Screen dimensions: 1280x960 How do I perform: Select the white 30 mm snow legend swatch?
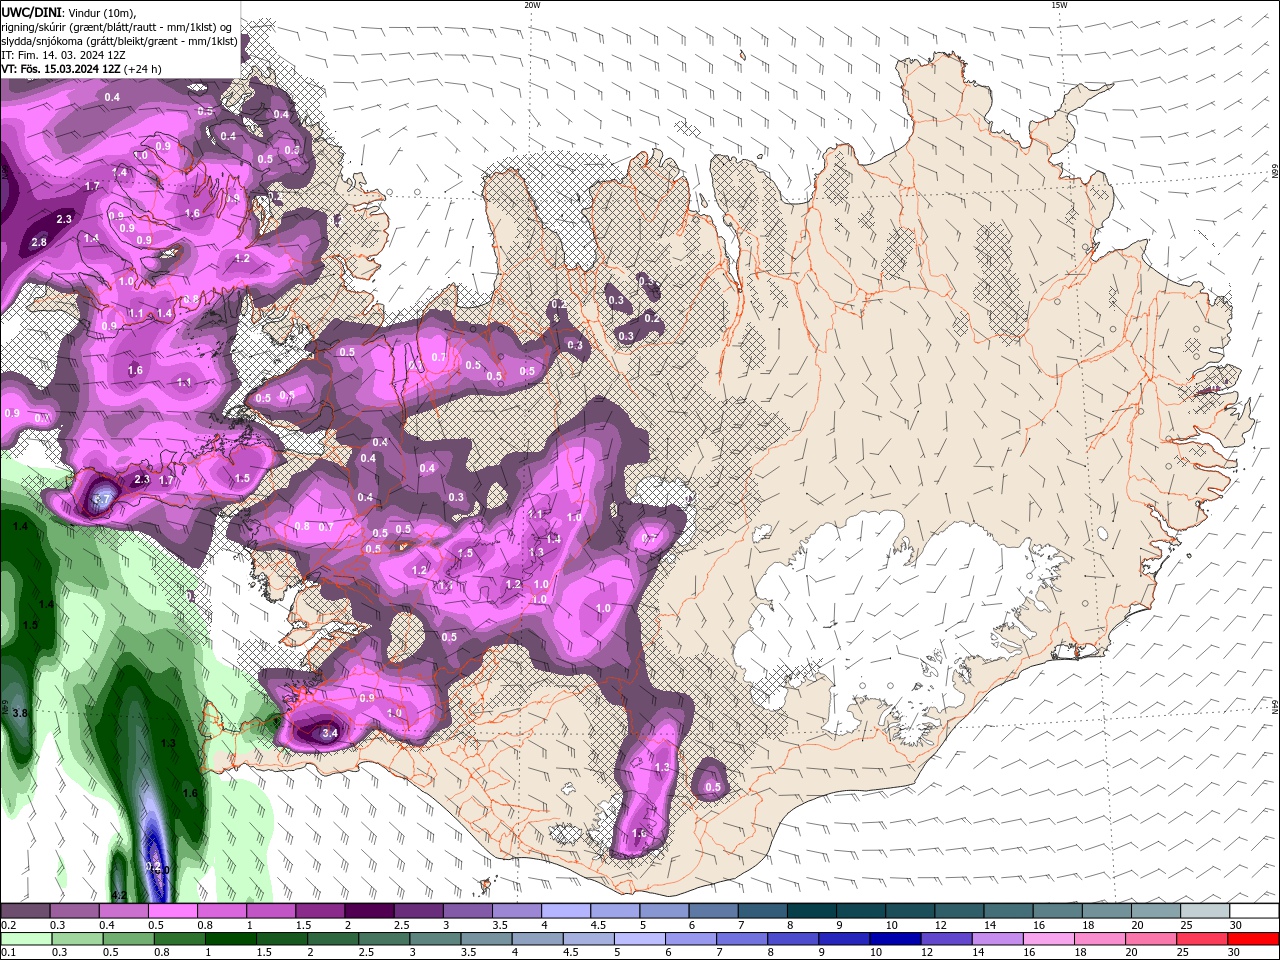(x=1255, y=911)
